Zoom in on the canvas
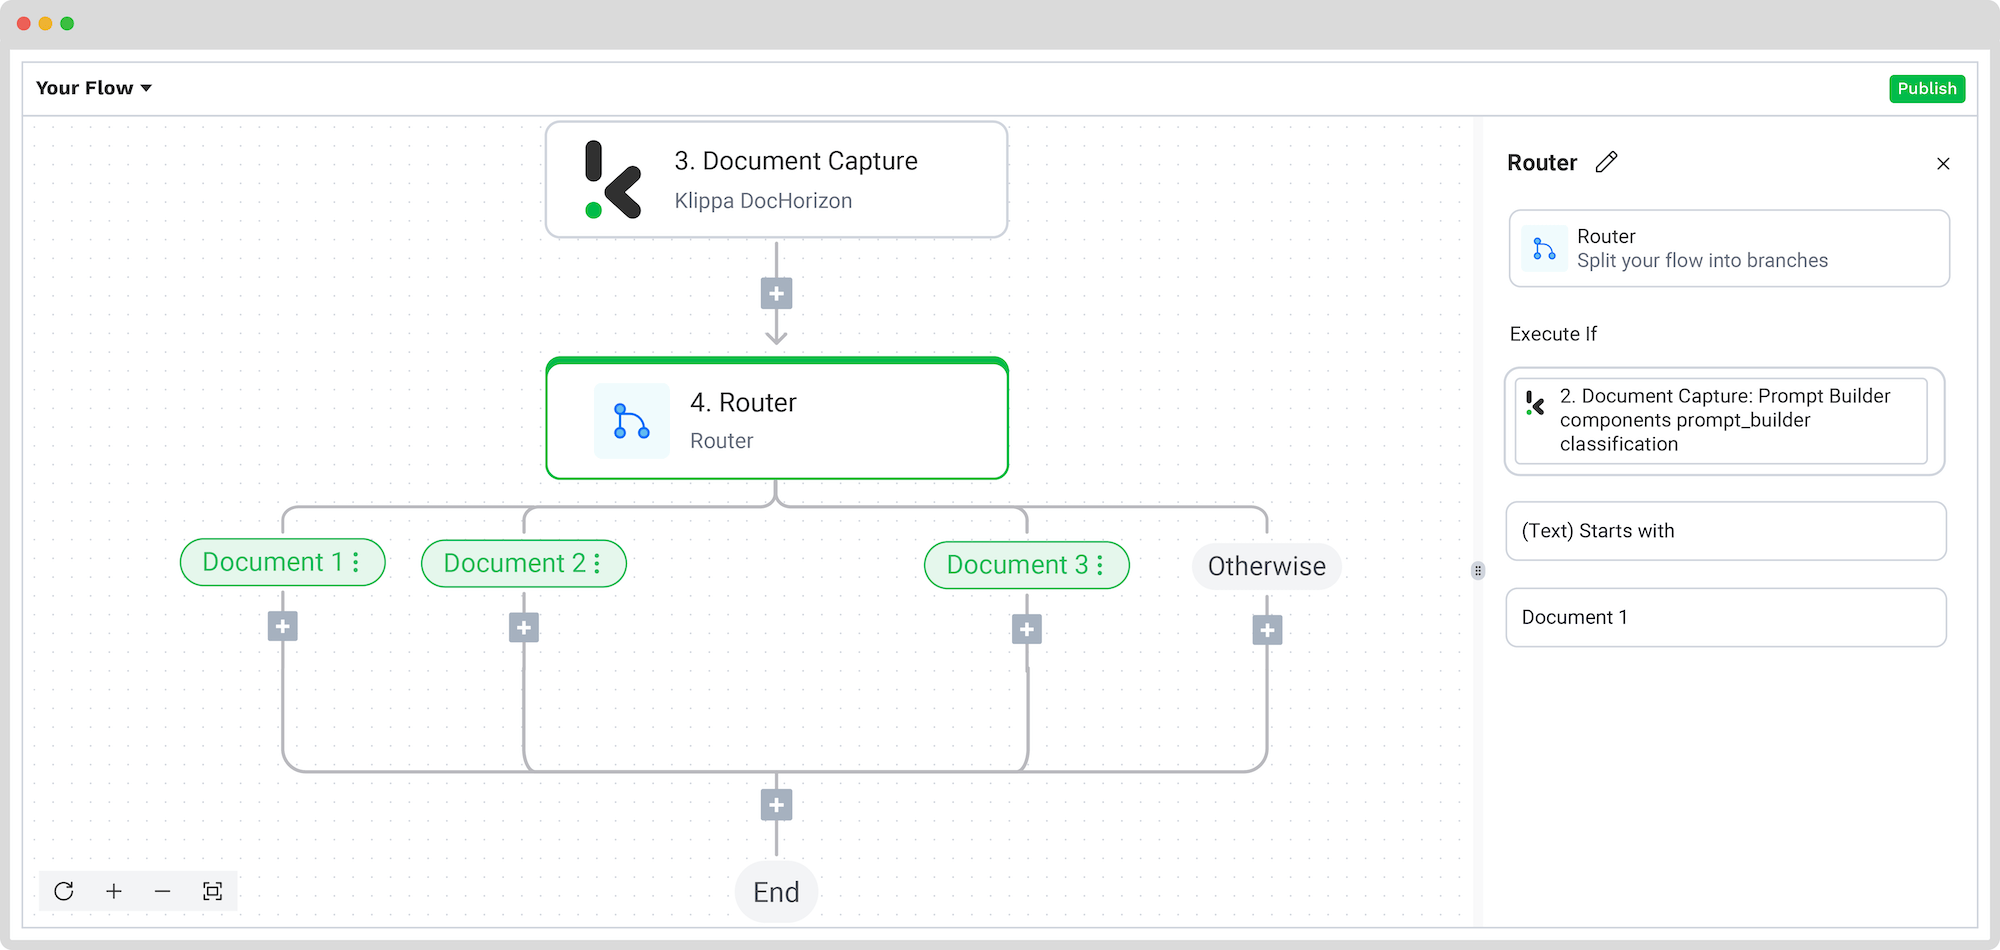 point(114,891)
